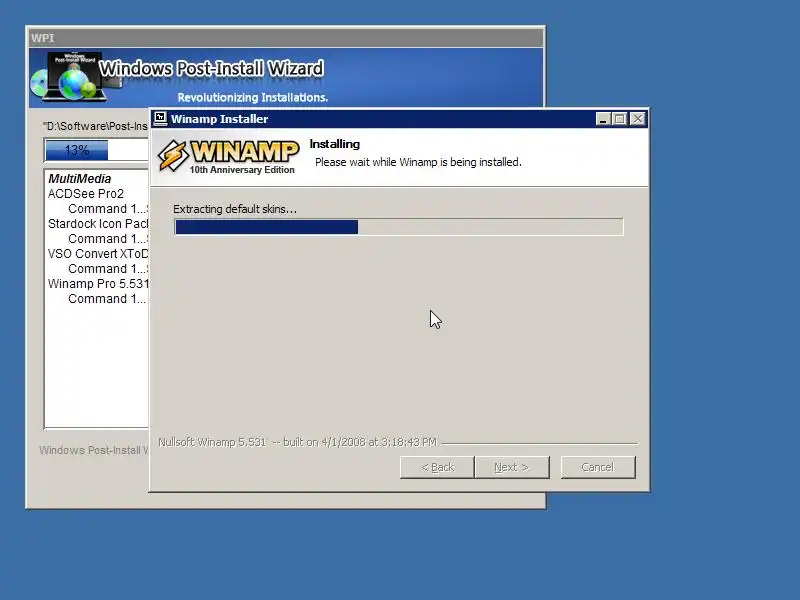Viewport: 800px width, 600px height.
Task: Click the MultiMedia category heading
Action: click(80, 179)
